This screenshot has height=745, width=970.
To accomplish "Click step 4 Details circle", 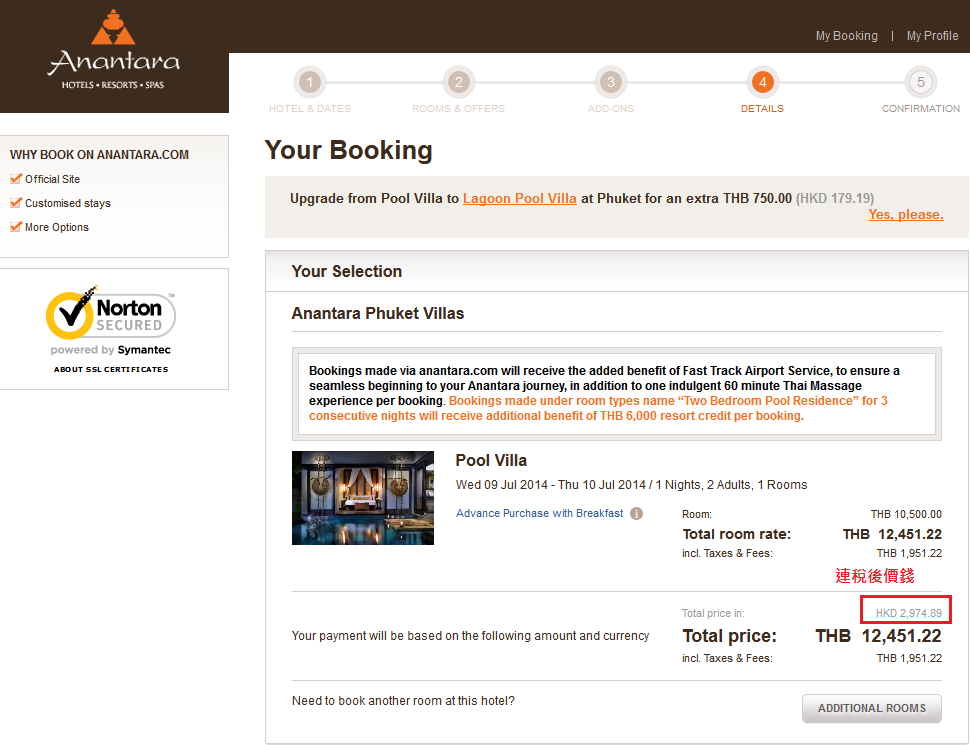I will point(762,82).
